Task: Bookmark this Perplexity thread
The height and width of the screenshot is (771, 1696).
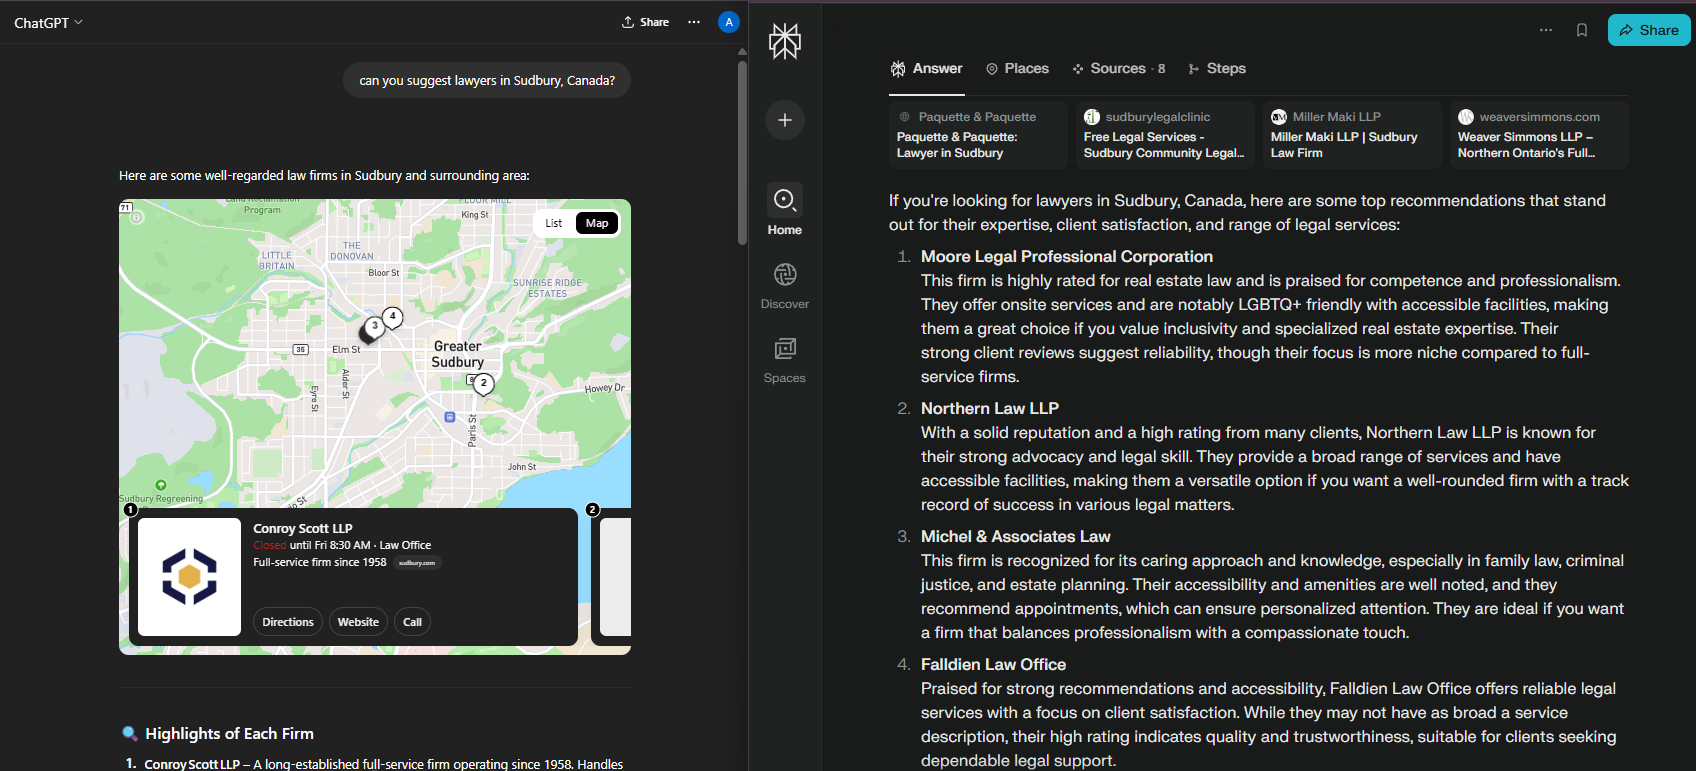Action: click(x=1582, y=30)
